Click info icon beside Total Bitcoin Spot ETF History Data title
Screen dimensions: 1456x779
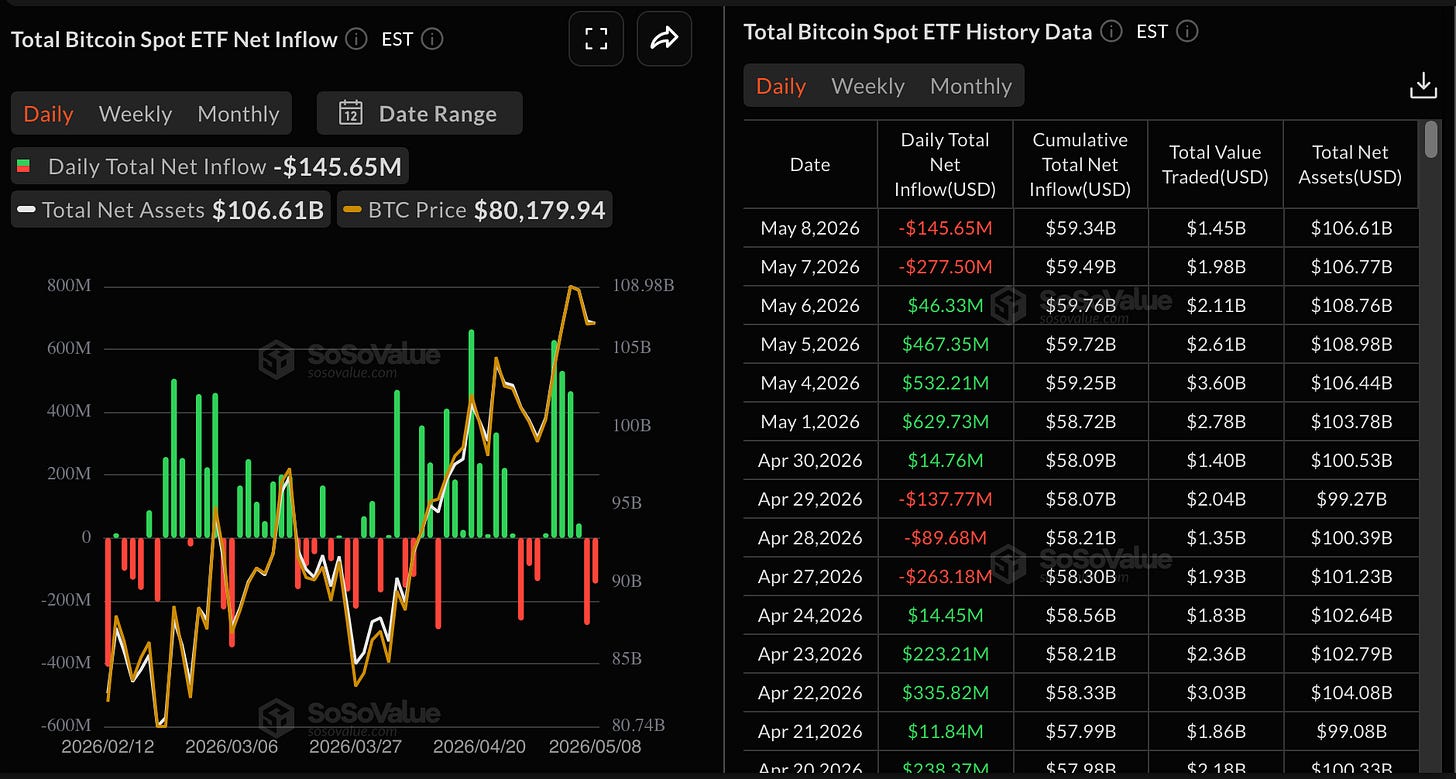(x=1111, y=32)
